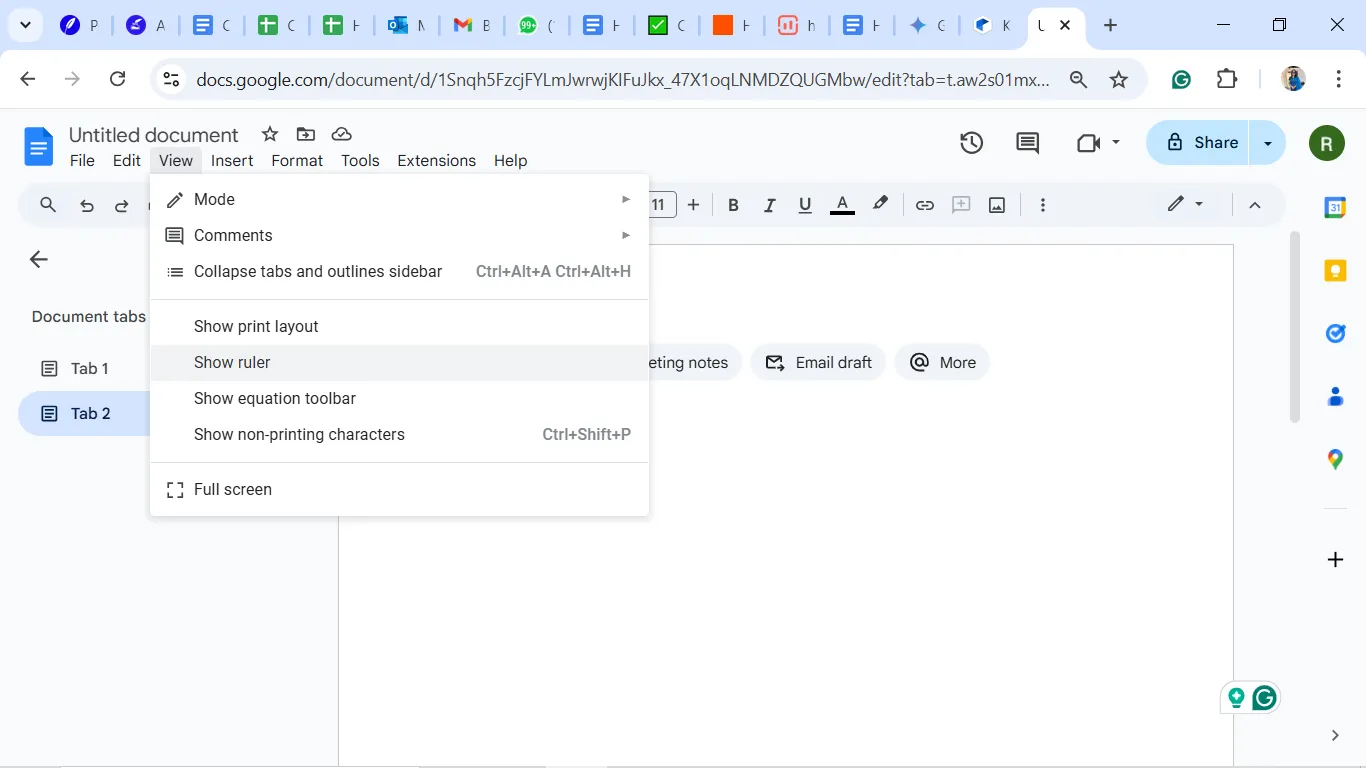Image resolution: width=1366 pixels, height=768 pixels.
Task: Close the open View menu
Action: [175, 161]
